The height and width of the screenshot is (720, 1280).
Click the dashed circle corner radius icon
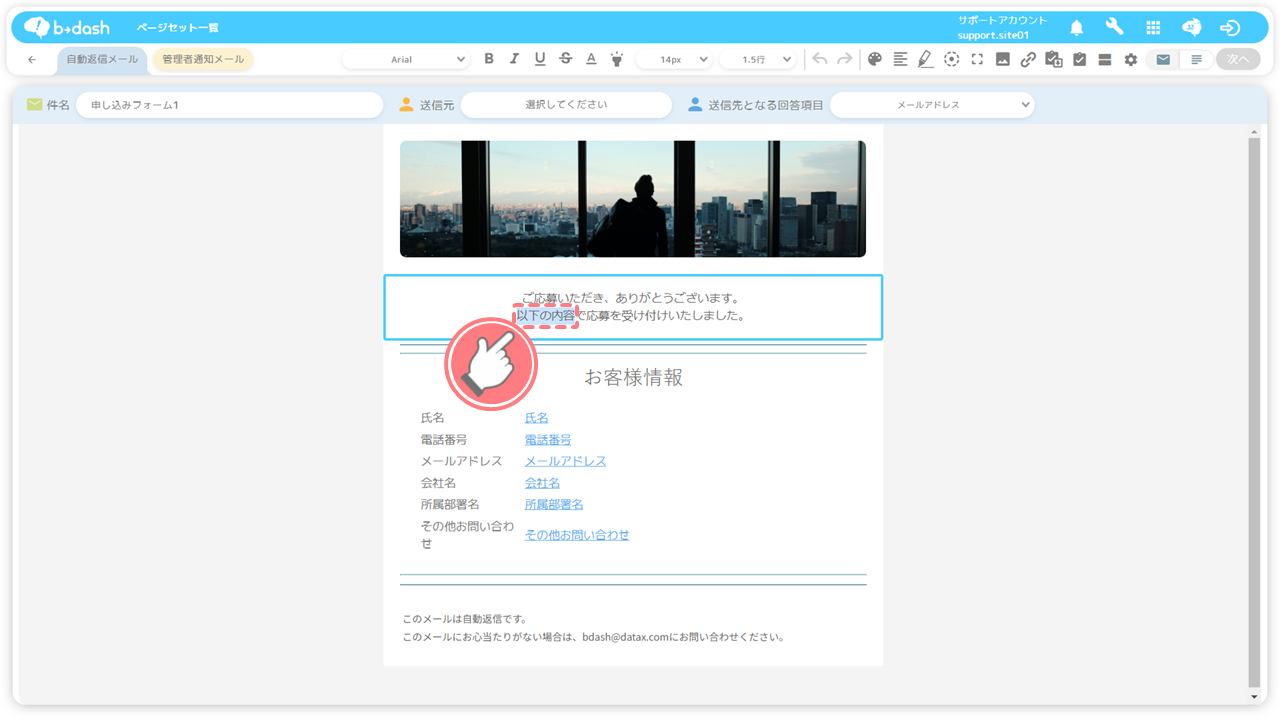(951, 59)
